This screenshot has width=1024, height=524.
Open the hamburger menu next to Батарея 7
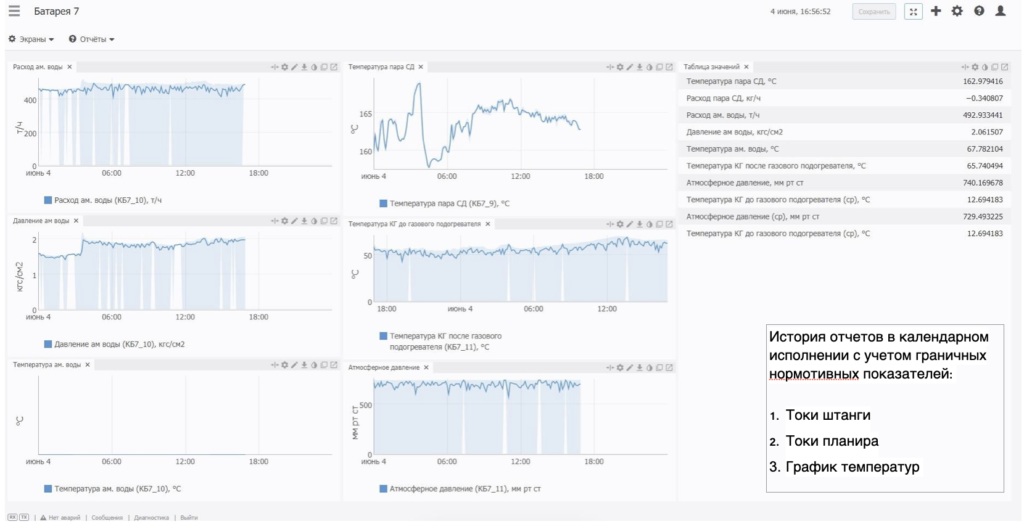coord(14,11)
